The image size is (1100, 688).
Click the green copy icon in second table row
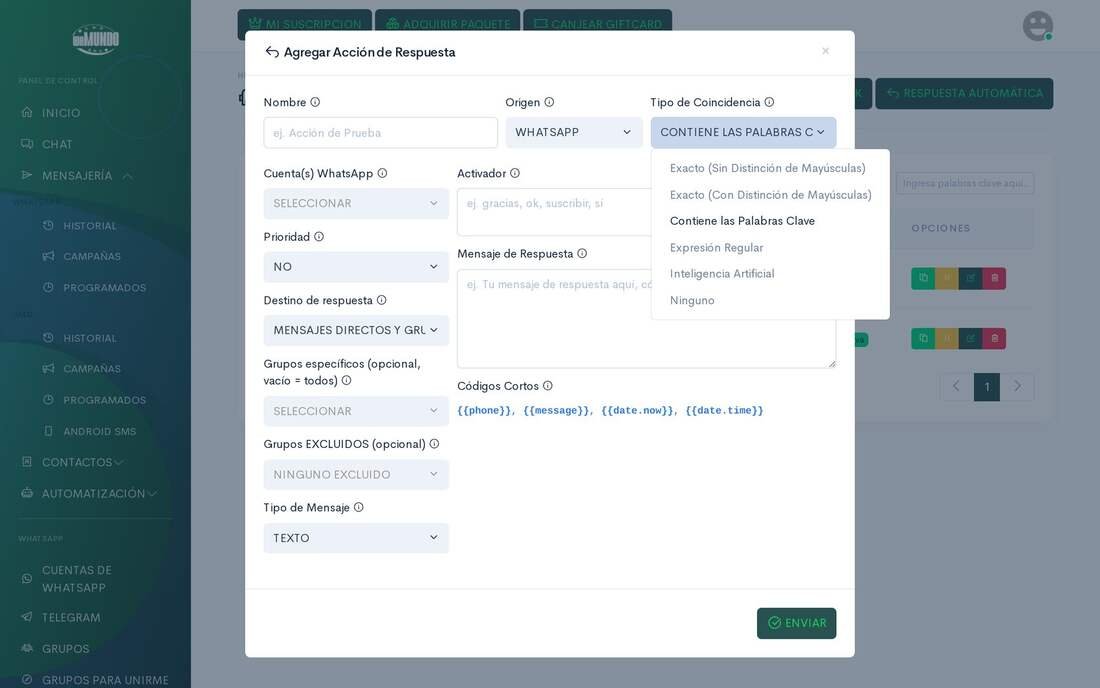point(923,338)
